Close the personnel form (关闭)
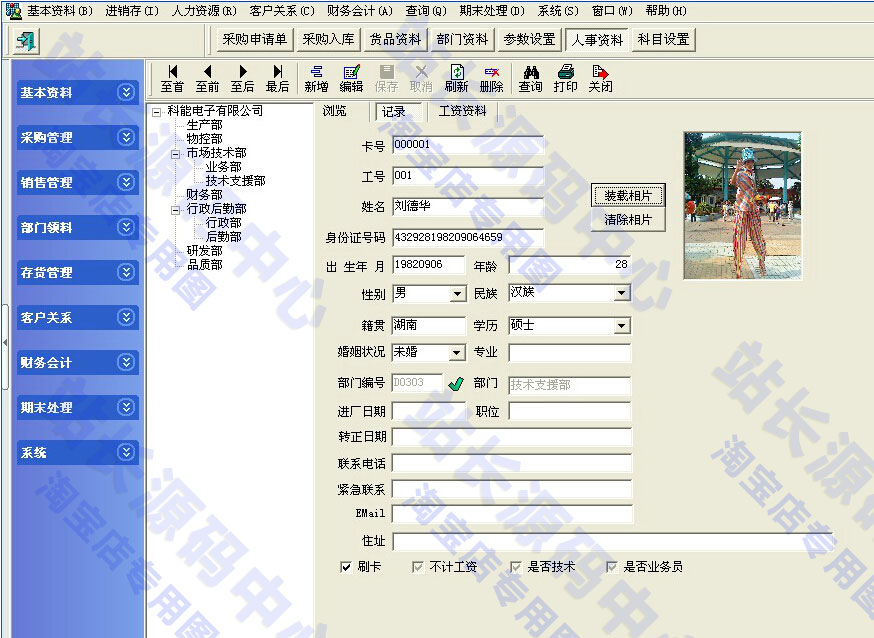Viewport: 874px width, 638px height. 600,79
